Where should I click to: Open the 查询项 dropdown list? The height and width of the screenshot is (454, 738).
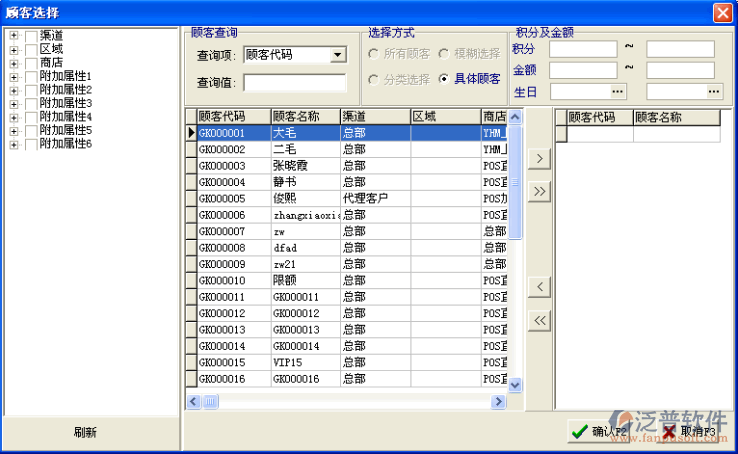(x=338, y=56)
